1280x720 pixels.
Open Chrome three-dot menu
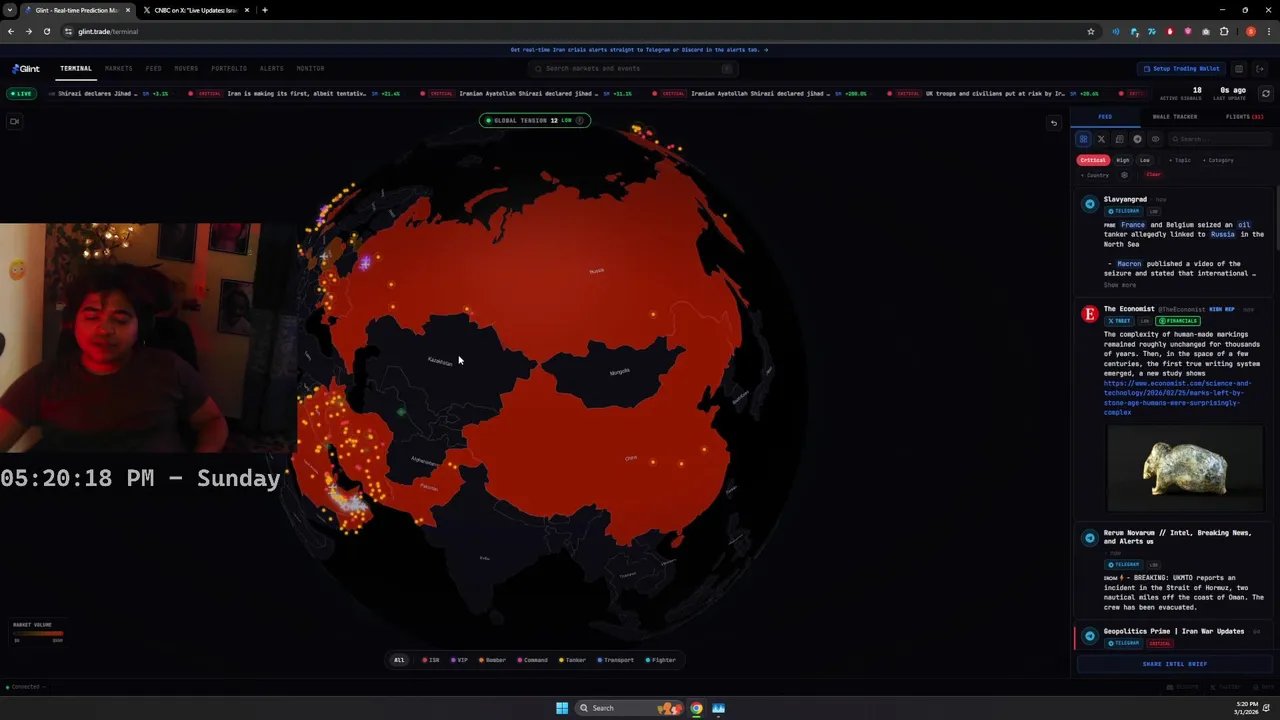coord(1269,31)
